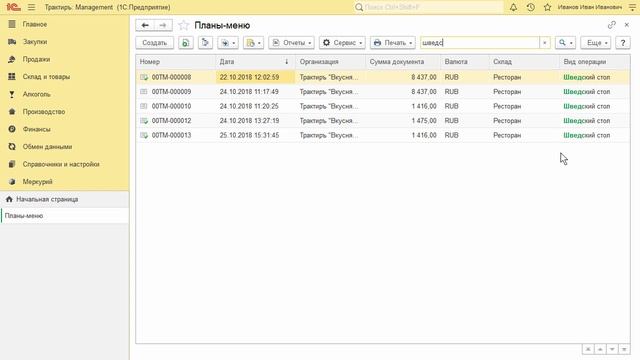This screenshot has height=360, width=640.
Task: Open the Сервис dropdown
Action: pyautogui.click(x=342, y=43)
